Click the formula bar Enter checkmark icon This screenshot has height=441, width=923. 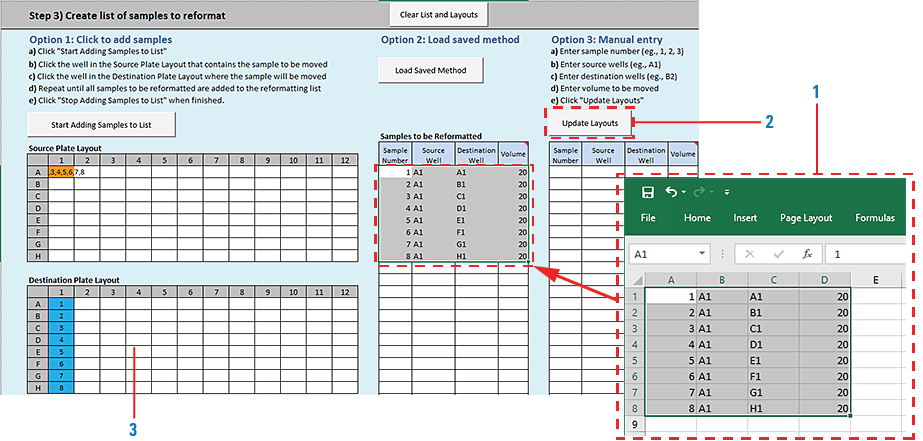pos(778,254)
